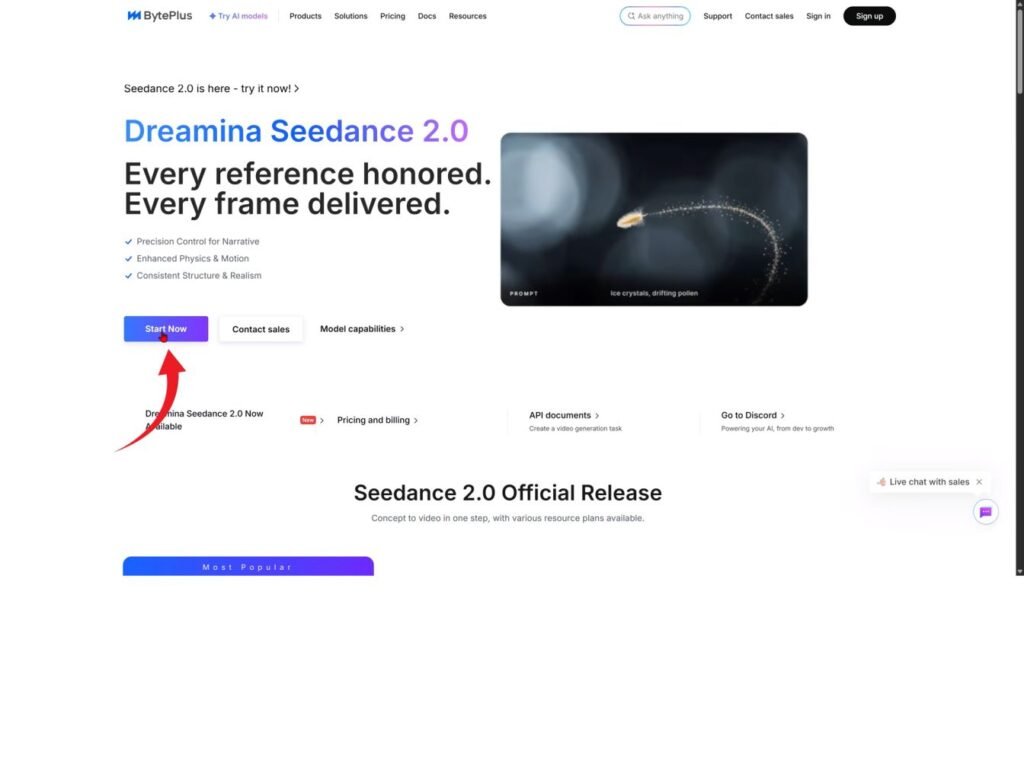Screen dimensions: 1024x758
Task: Open the Products menu
Action: coord(305,16)
